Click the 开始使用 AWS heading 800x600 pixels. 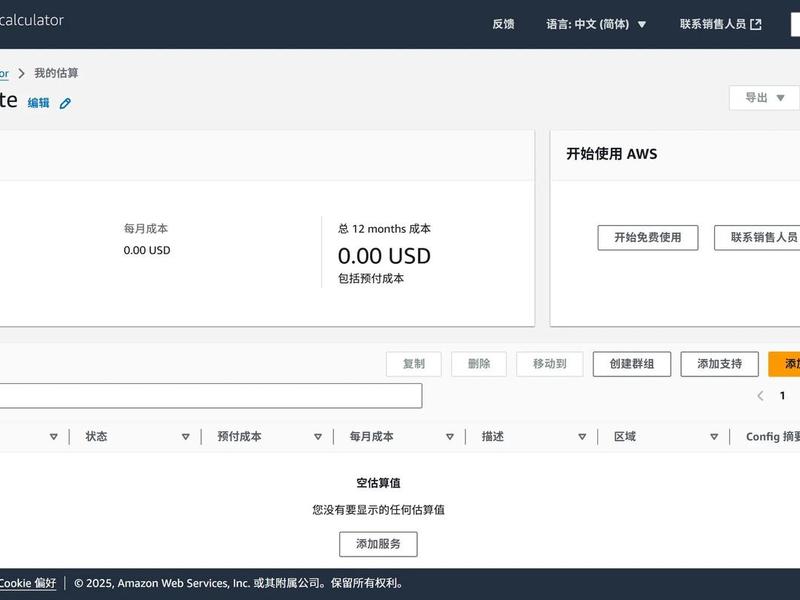point(611,154)
